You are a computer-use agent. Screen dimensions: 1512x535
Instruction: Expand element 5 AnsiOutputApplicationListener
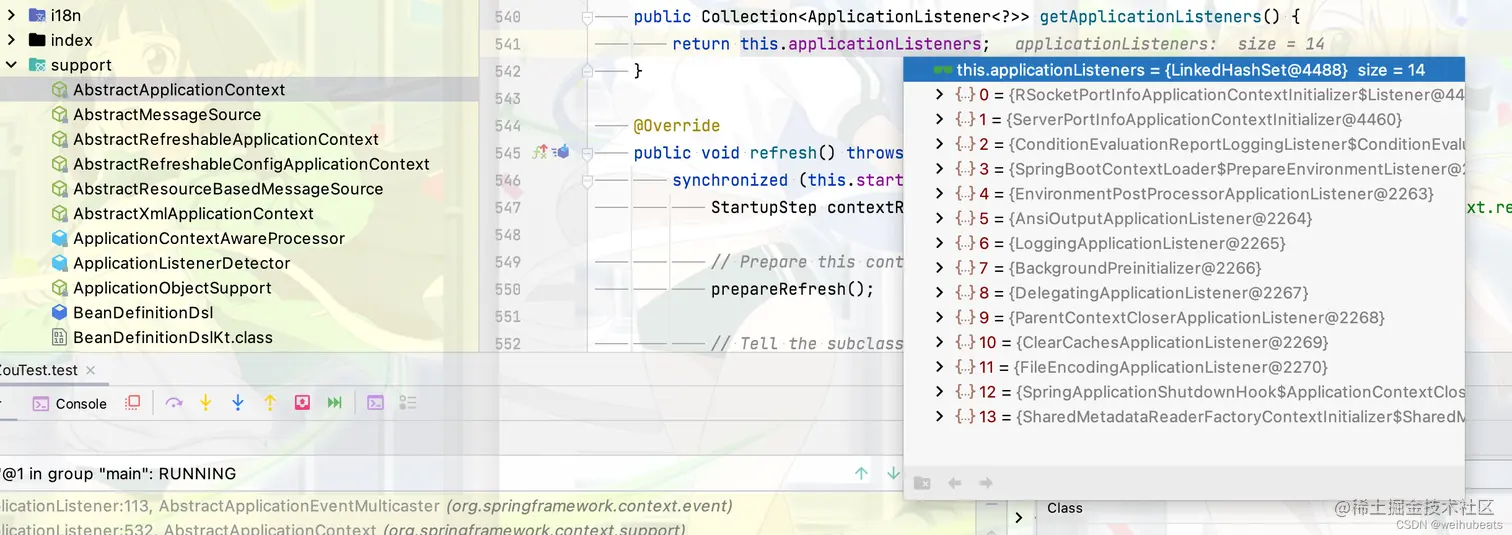click(939, 218)
